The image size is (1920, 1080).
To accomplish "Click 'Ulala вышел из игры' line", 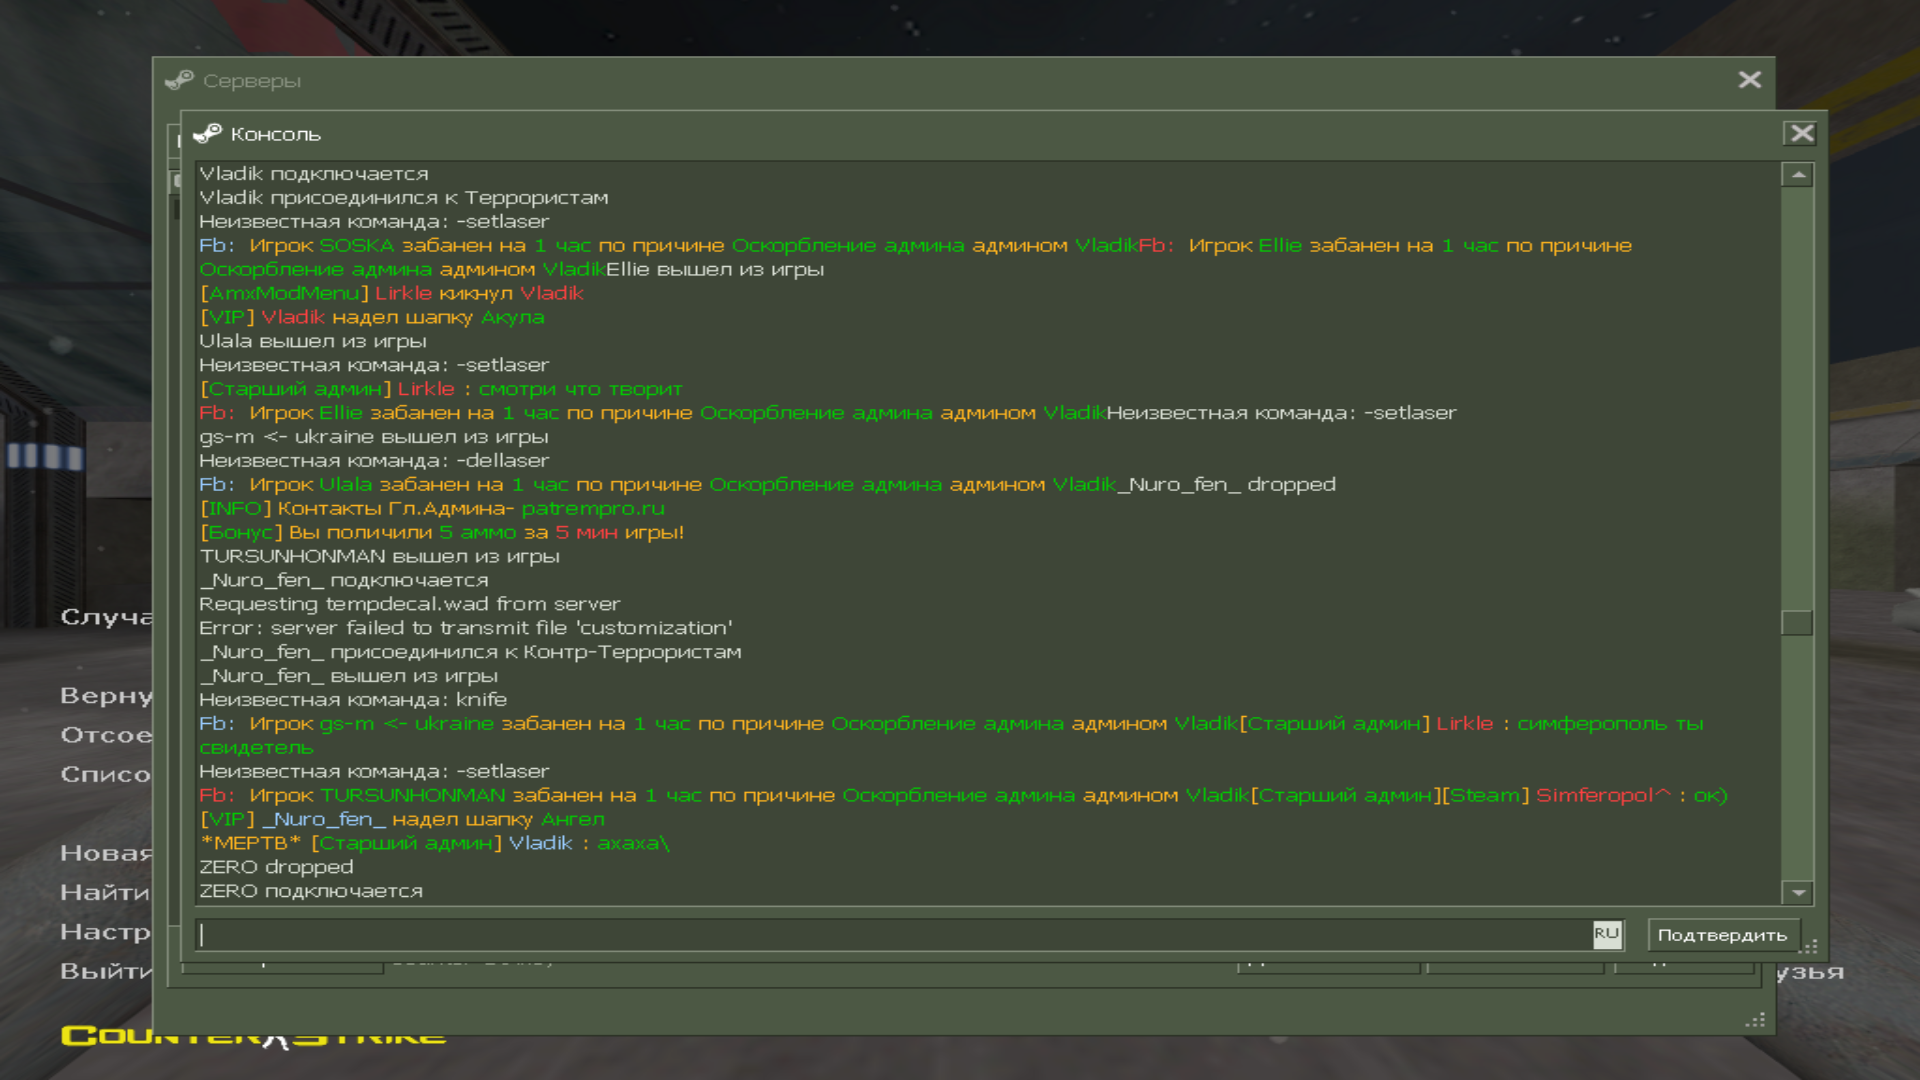I will click(312, 341).
